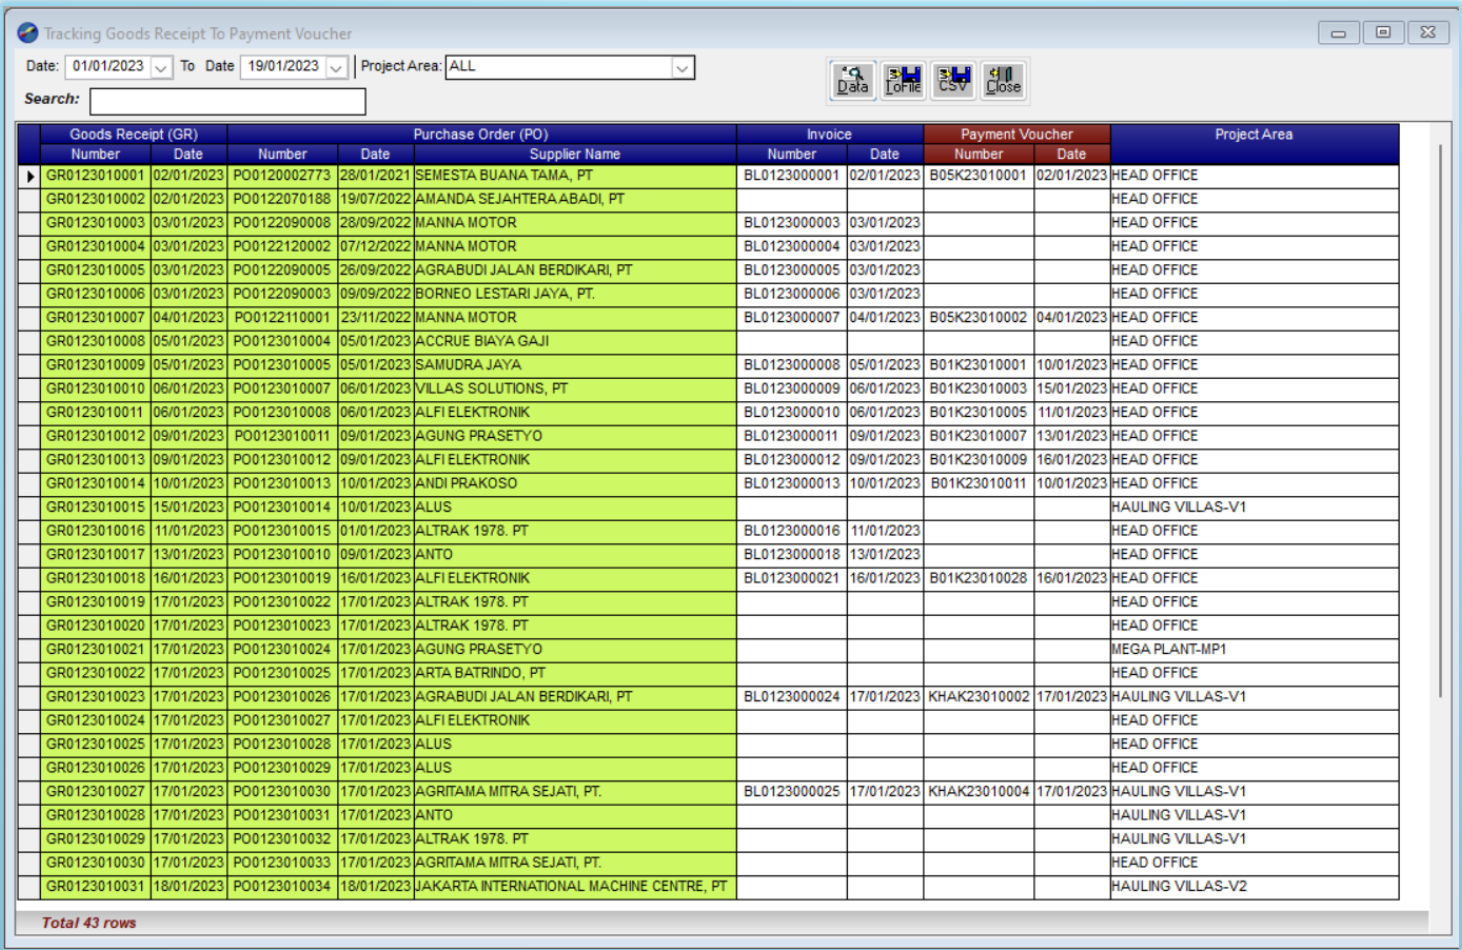Select PO number PO0123010010
The width and height of the screenshot is (1462, 950).
coord(282,554)
